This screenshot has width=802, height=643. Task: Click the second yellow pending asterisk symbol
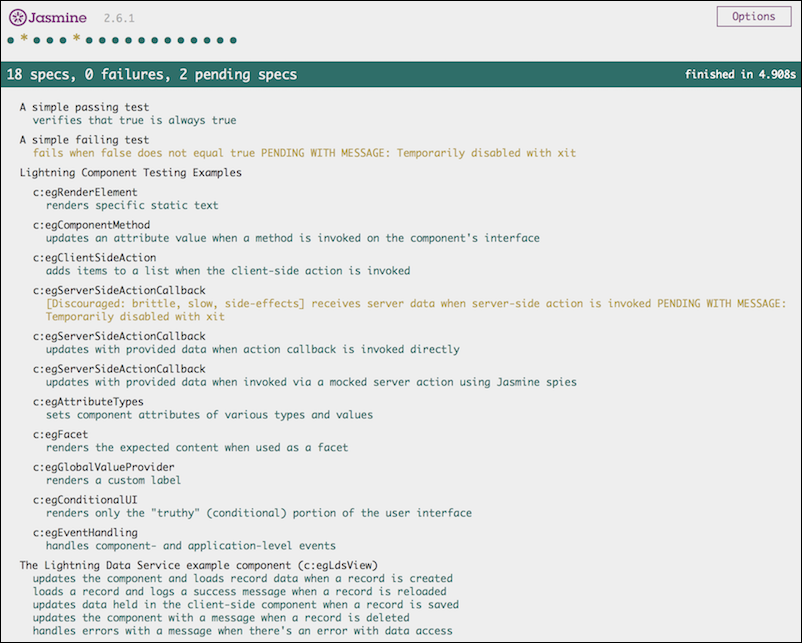point(76,38)
